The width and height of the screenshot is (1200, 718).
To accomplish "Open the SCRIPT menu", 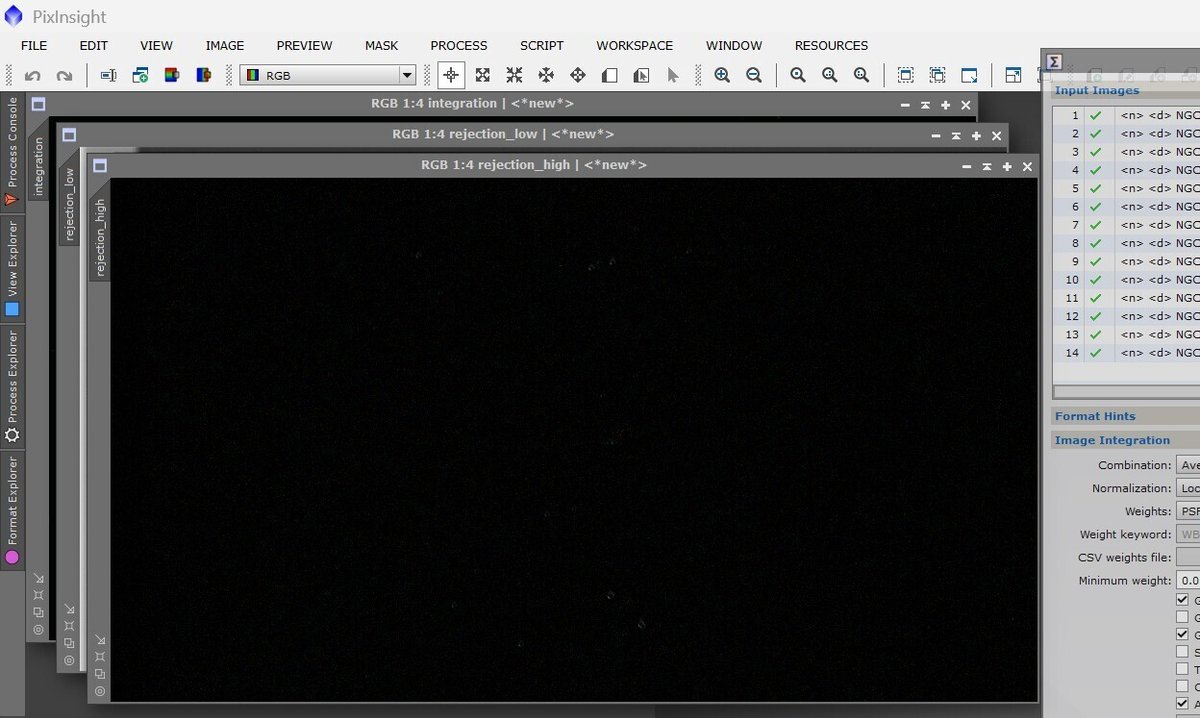I will point(541,45).
